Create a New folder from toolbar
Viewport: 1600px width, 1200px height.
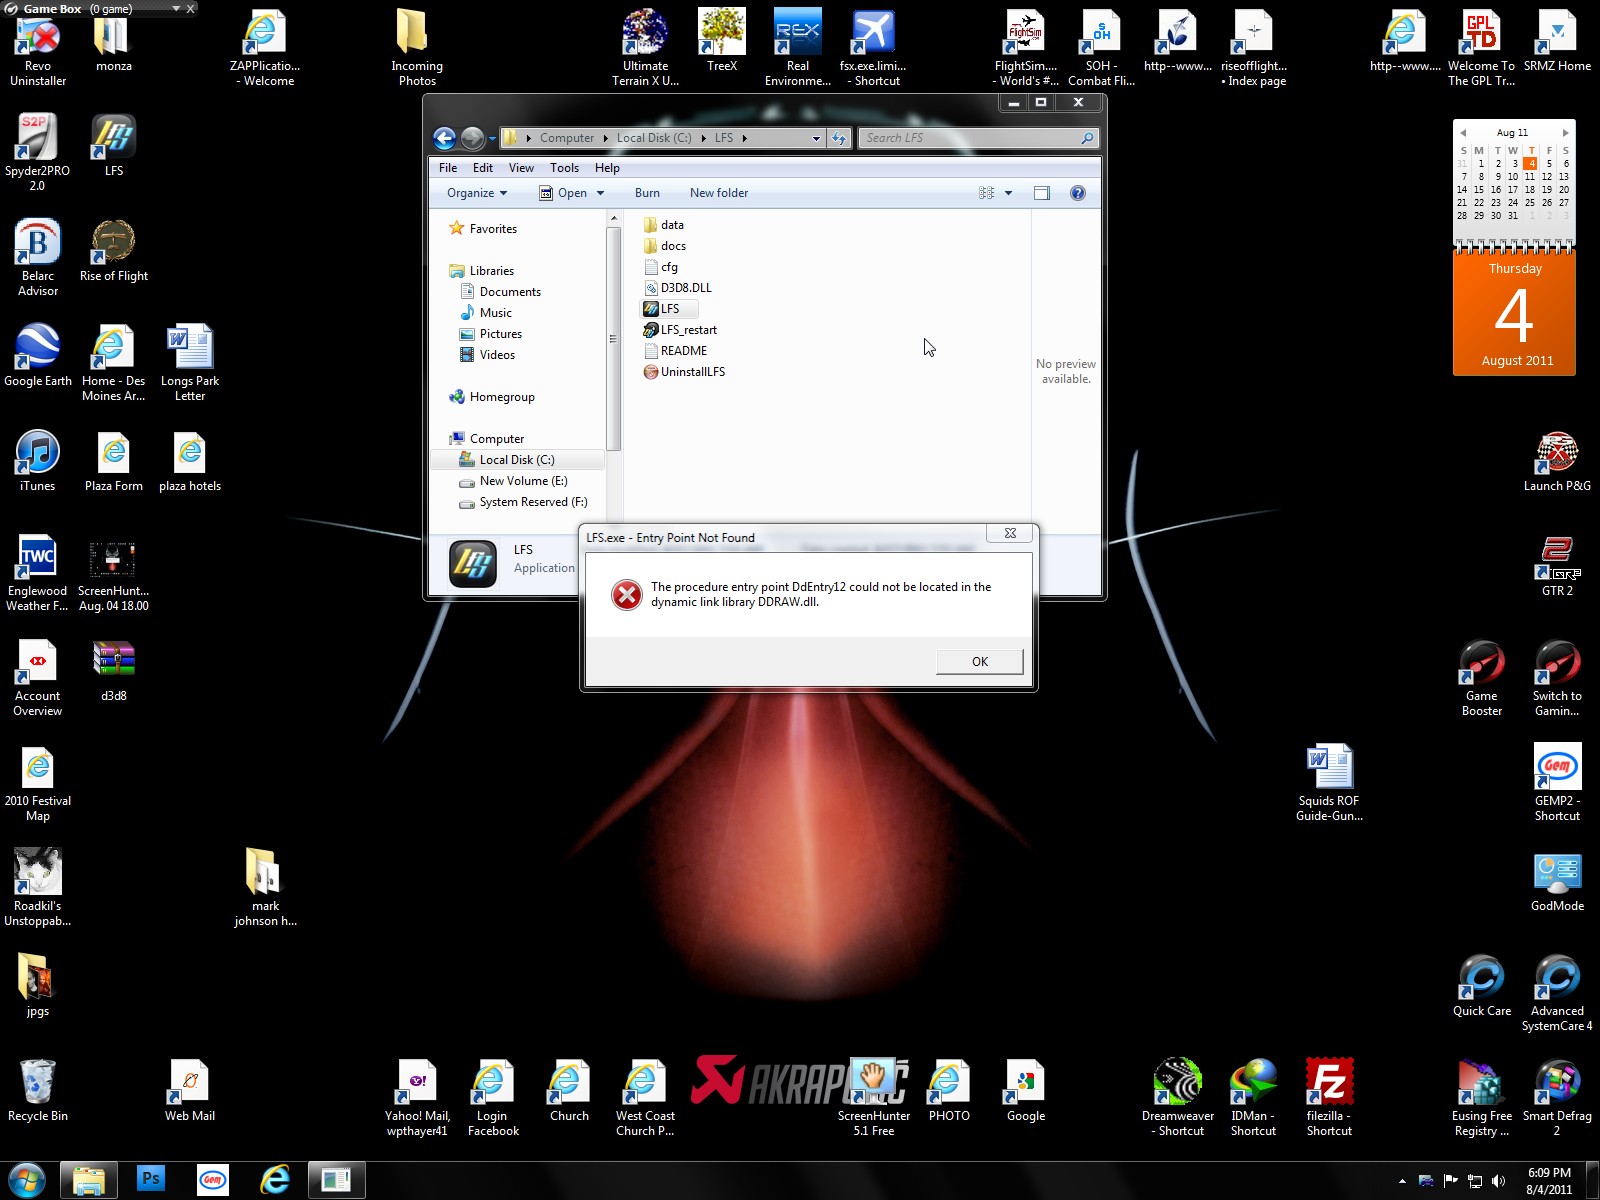click(x=719, y=193)
